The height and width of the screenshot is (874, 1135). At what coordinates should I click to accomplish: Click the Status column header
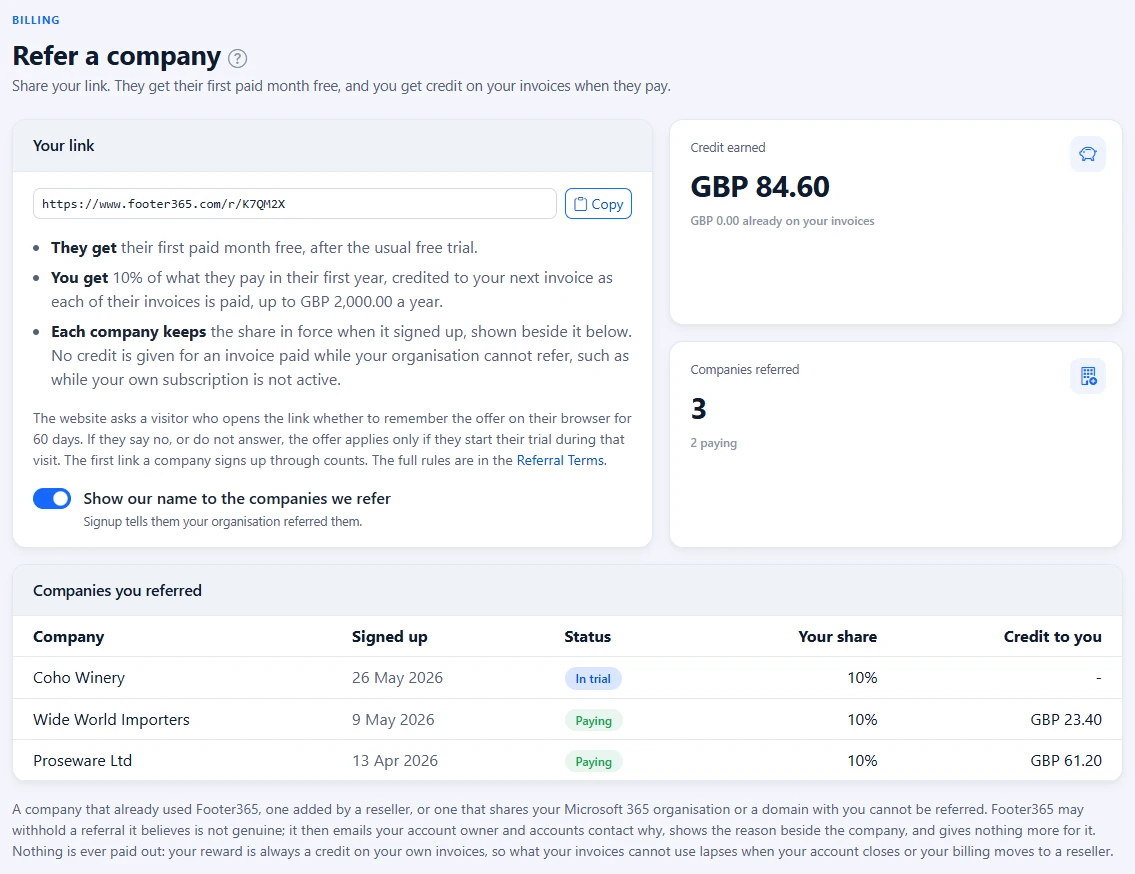click(588, 636)
